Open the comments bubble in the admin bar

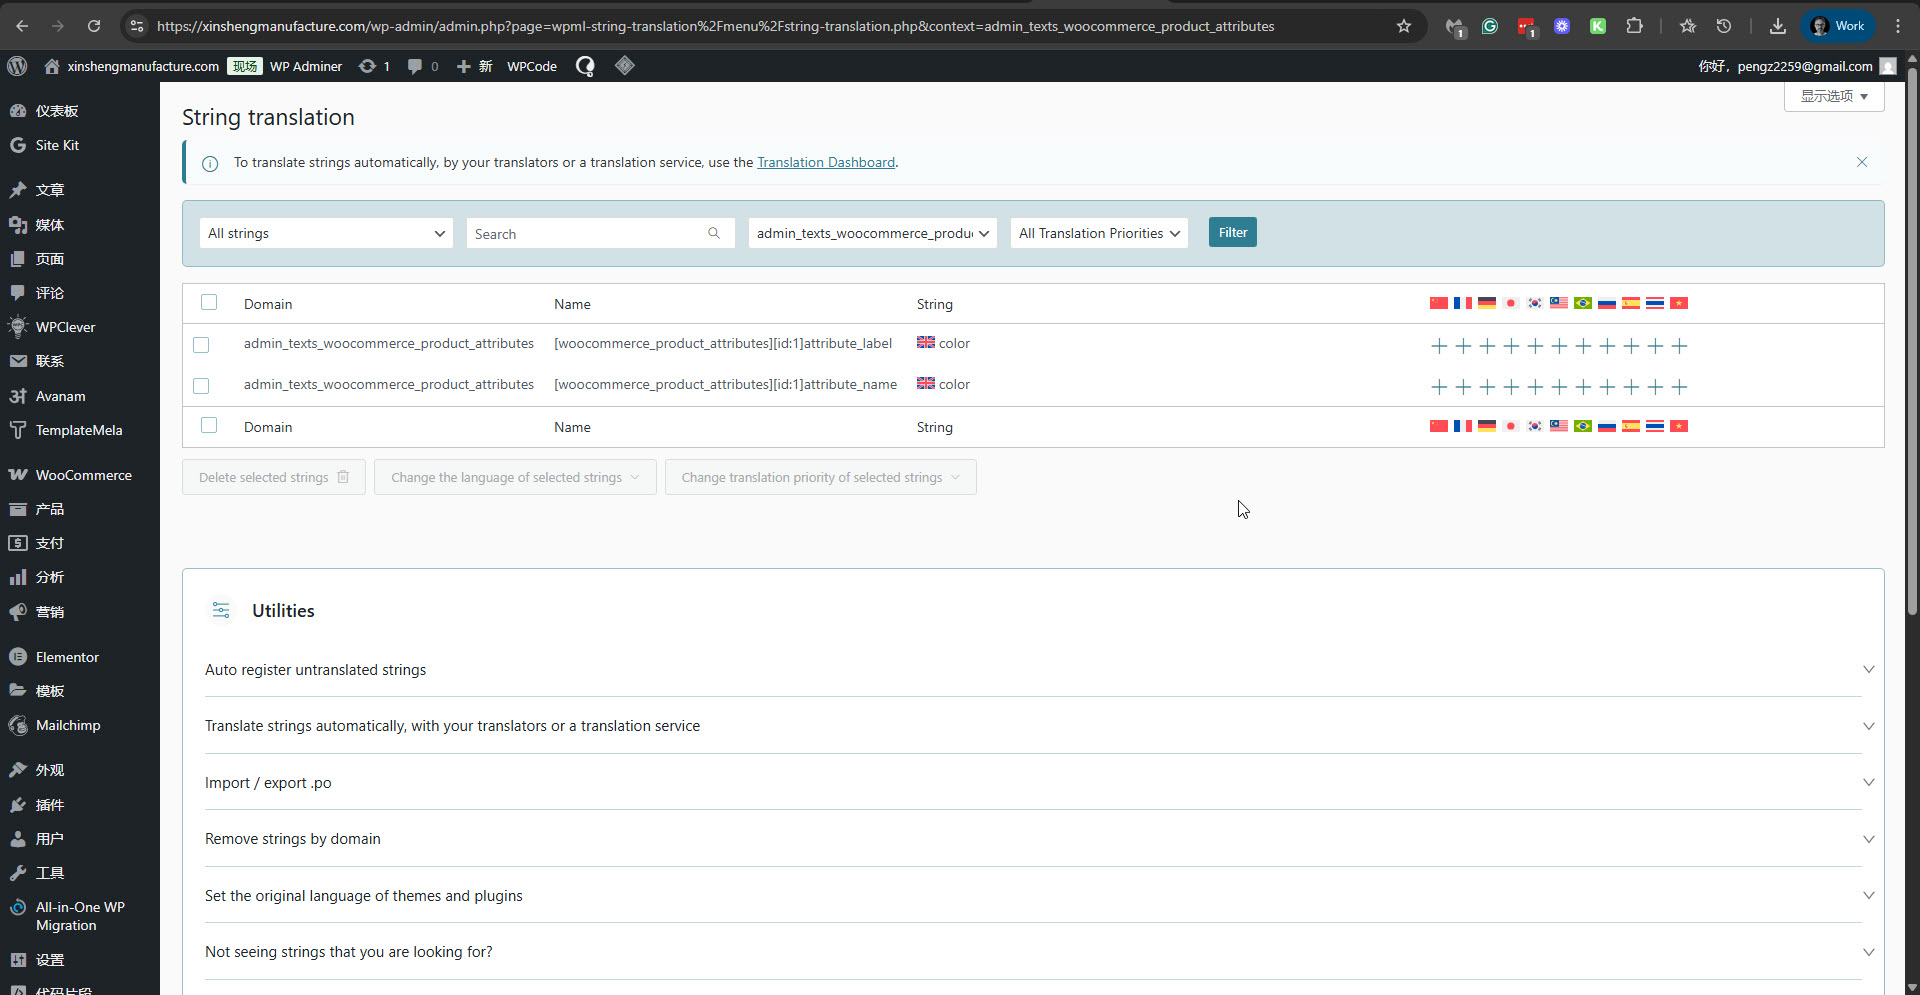tap(422, 66)
